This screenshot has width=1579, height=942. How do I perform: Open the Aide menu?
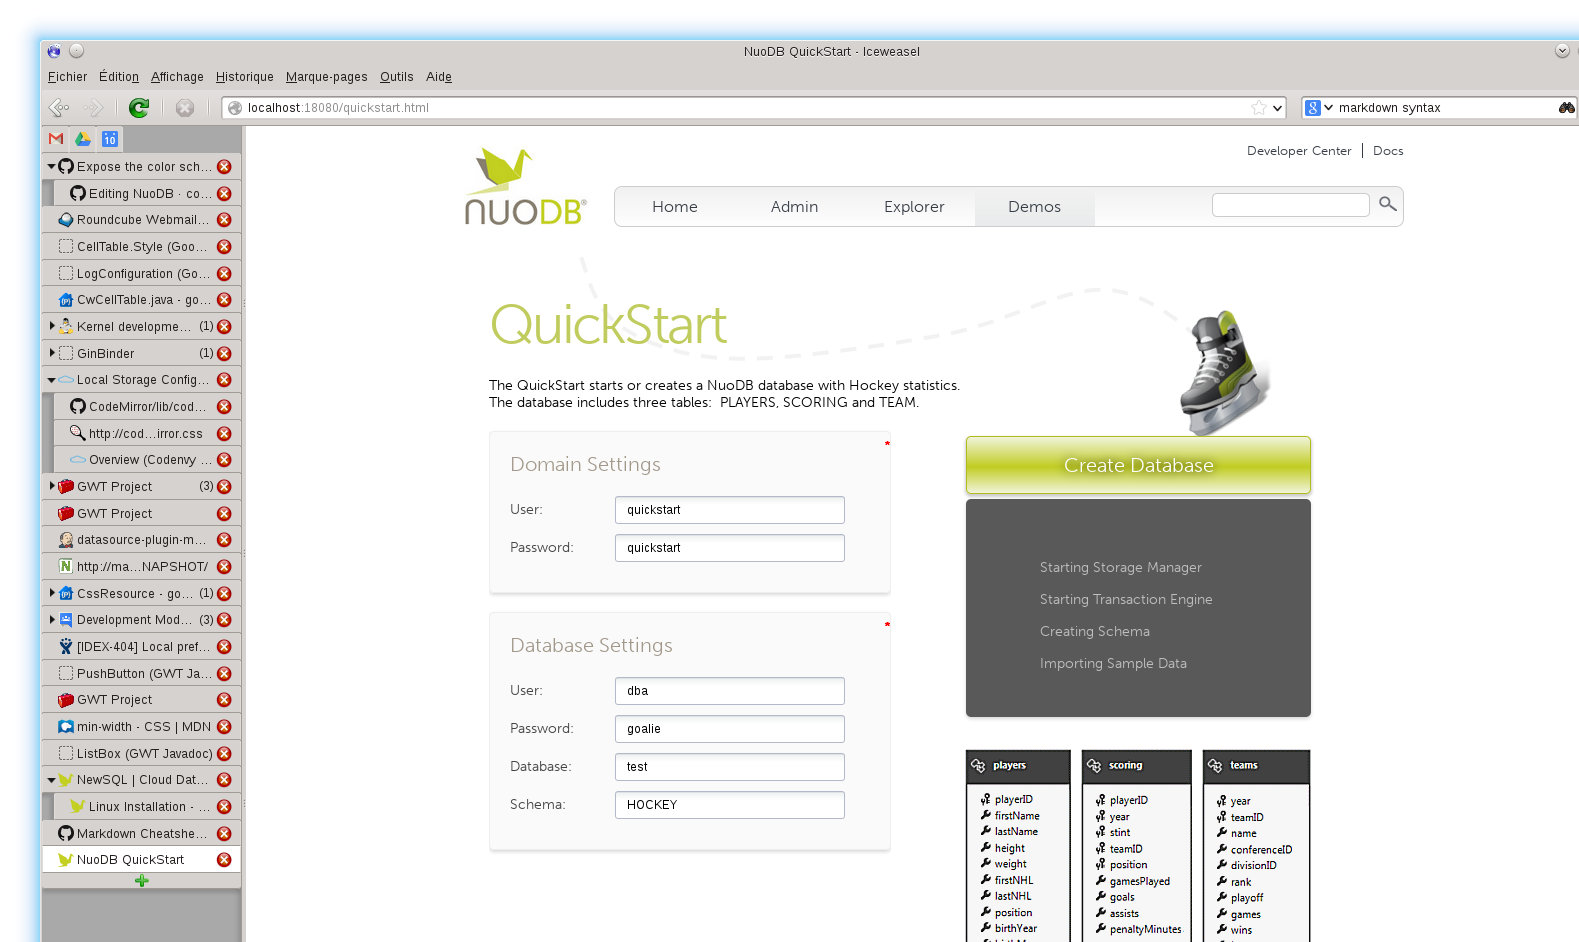(x=439, y=77)
